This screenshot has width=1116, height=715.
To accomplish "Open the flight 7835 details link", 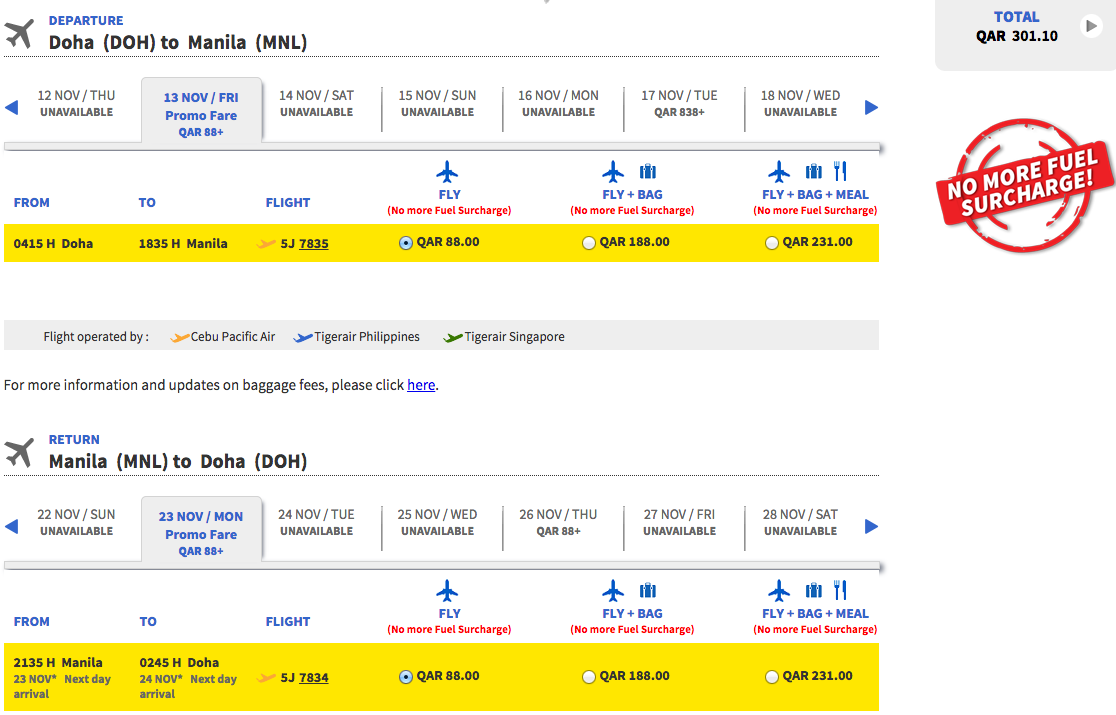I will pos(314,243).
